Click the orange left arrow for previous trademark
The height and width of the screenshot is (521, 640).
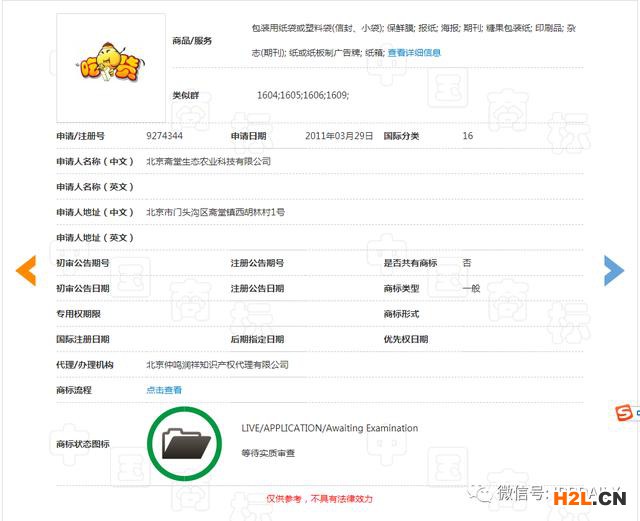(26, 269)
